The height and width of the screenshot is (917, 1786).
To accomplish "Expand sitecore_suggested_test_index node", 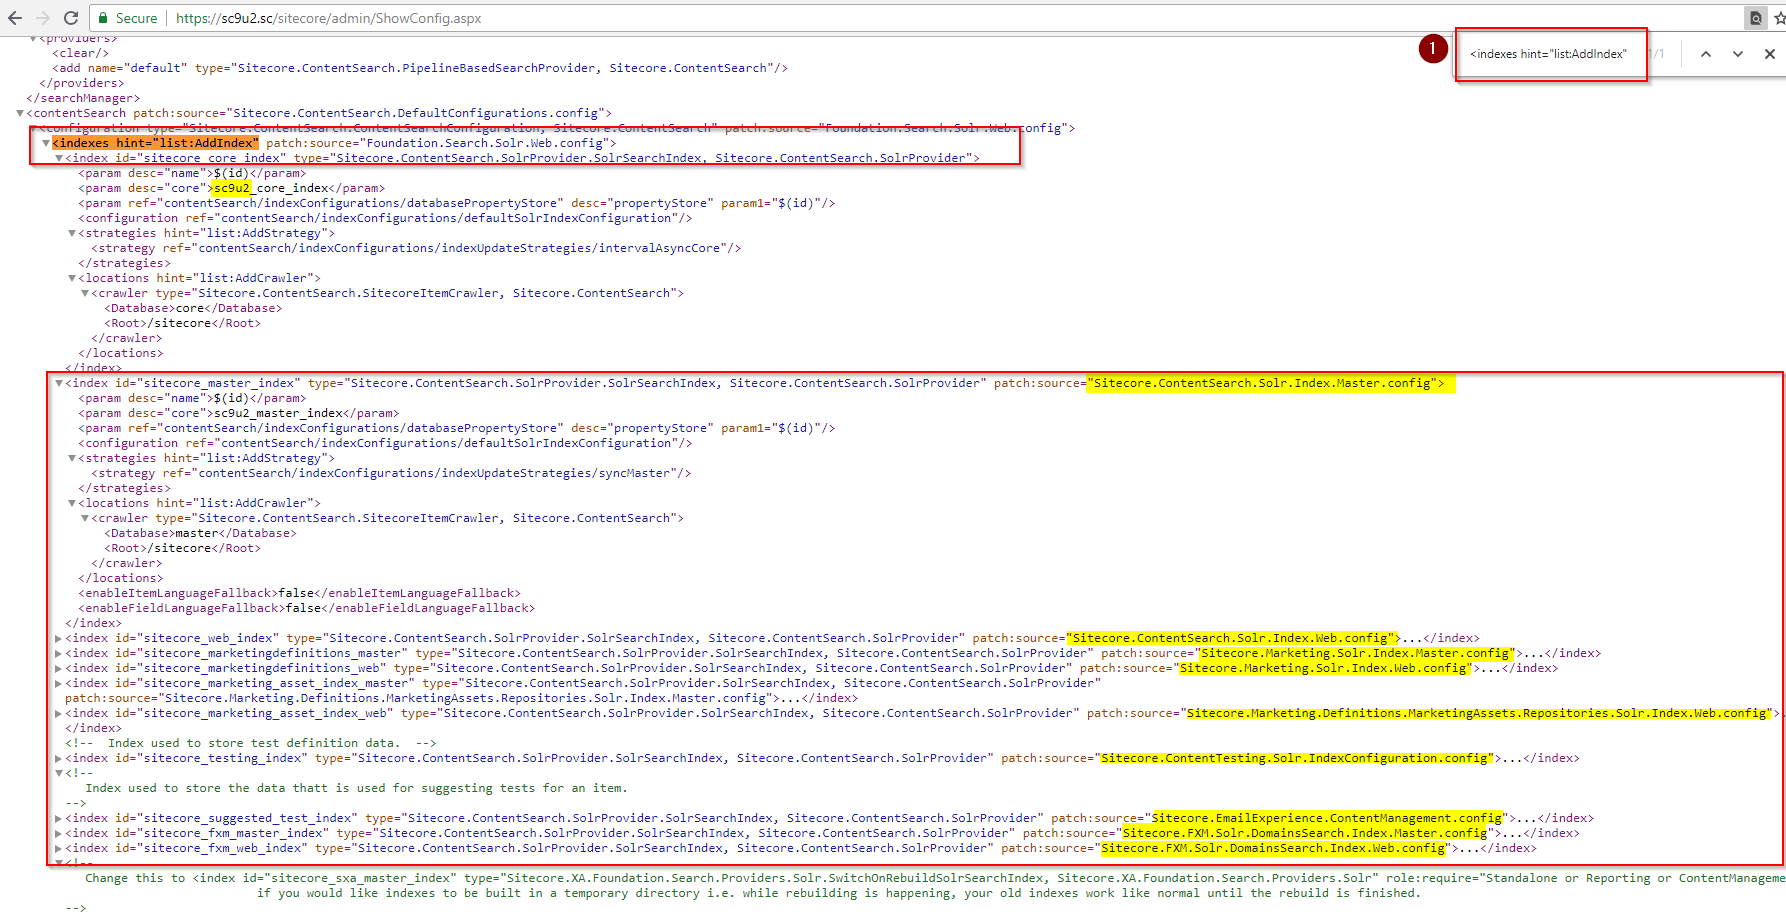I will [x=59, y=818].
